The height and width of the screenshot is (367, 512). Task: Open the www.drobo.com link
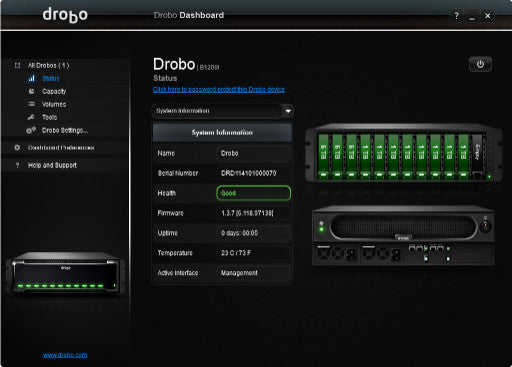point(65,355)
